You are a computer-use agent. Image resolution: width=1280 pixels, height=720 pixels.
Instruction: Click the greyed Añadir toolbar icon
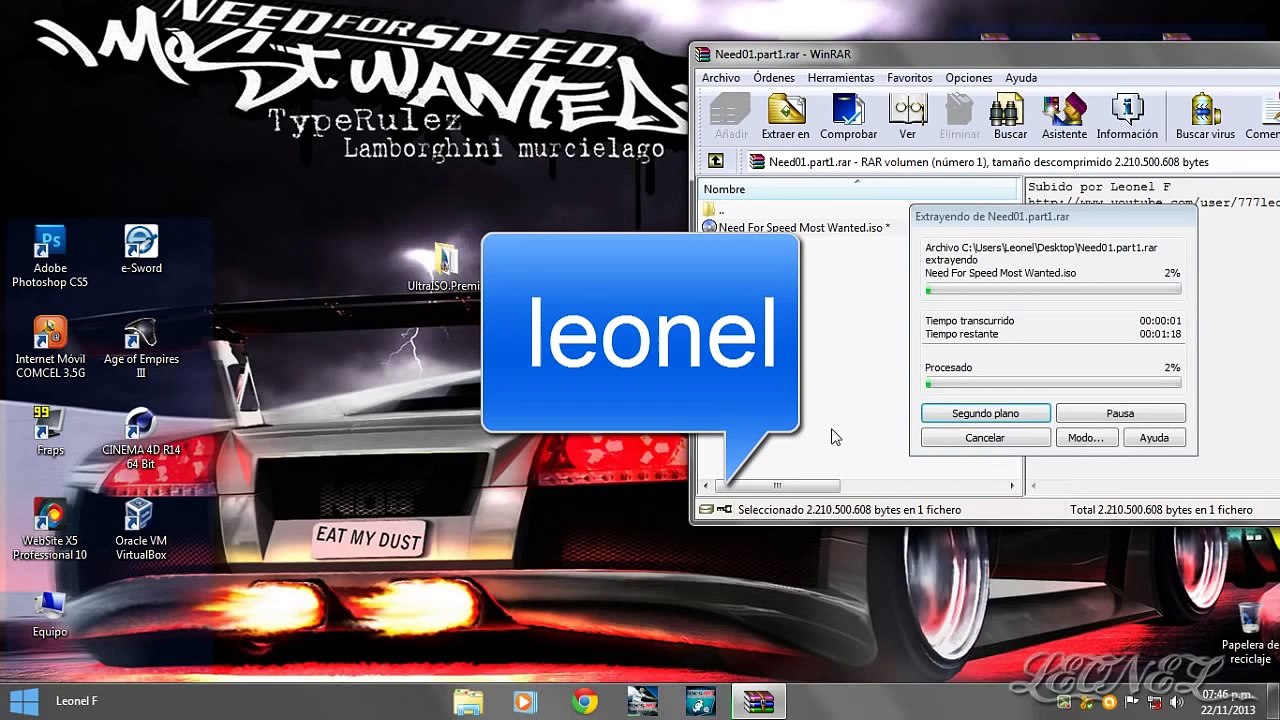731,116
